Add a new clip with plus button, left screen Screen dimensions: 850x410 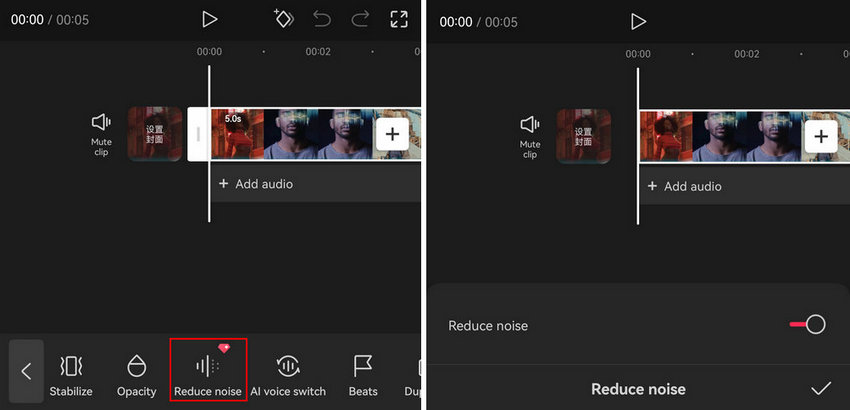tap(392, 134)
